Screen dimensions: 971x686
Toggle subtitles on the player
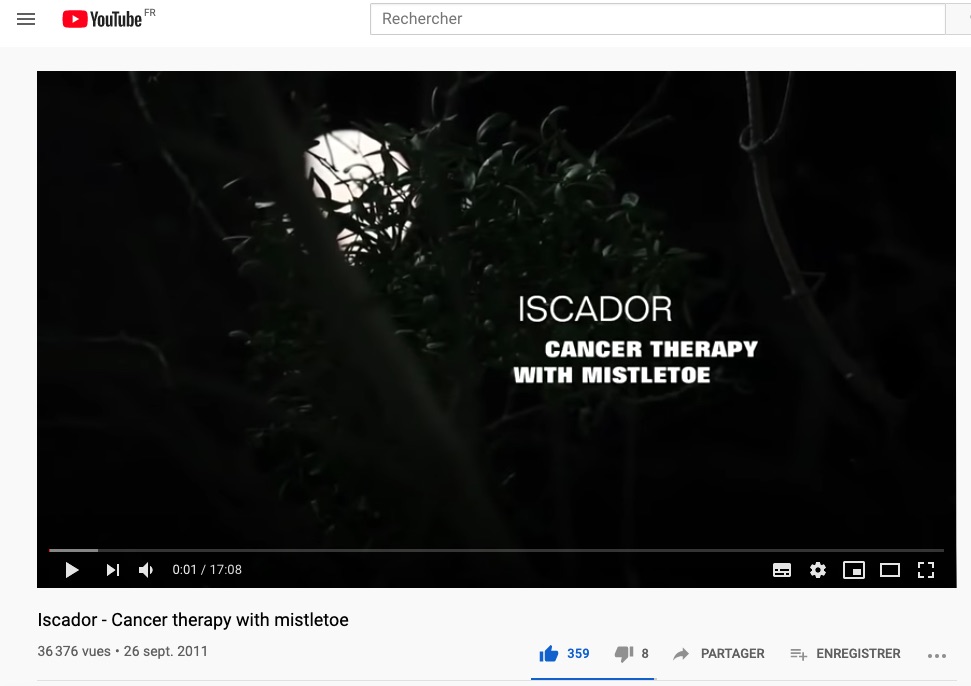[x=782, y=570]
